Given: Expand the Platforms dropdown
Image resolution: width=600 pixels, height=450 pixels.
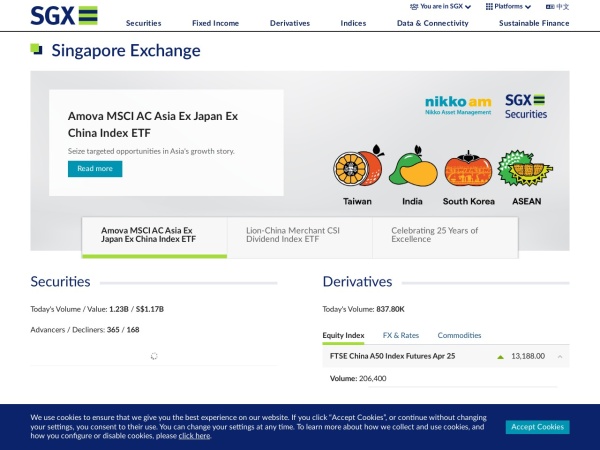Looking at the screenshot, I should pos(508,7).
